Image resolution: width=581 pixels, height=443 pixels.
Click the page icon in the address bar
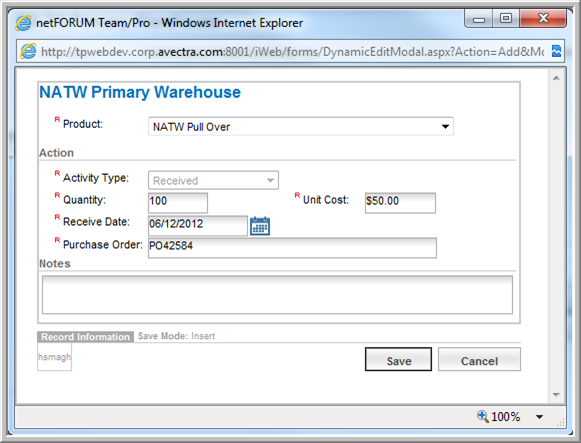[x=28, y=51]
